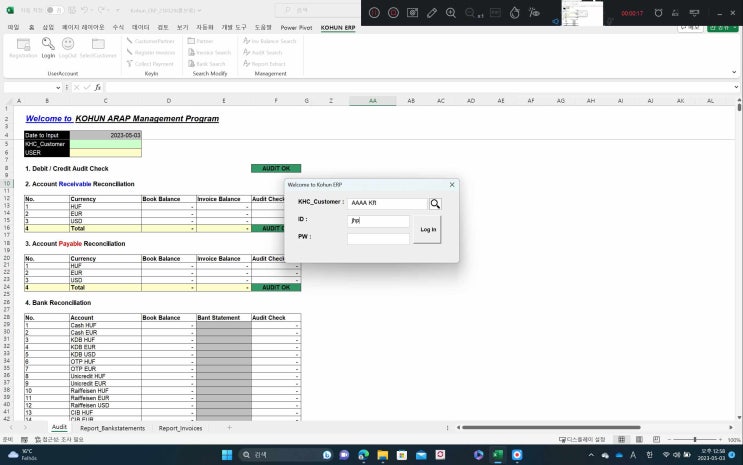The width and height of the screenshot is (743, 465).
Task: Open the Windows Start menu
Action: click(x=227, y=454)
